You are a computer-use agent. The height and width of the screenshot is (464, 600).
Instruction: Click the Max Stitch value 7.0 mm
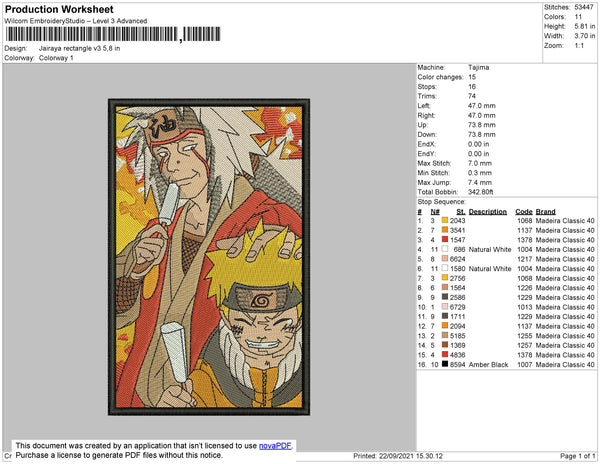pos(480,163)
